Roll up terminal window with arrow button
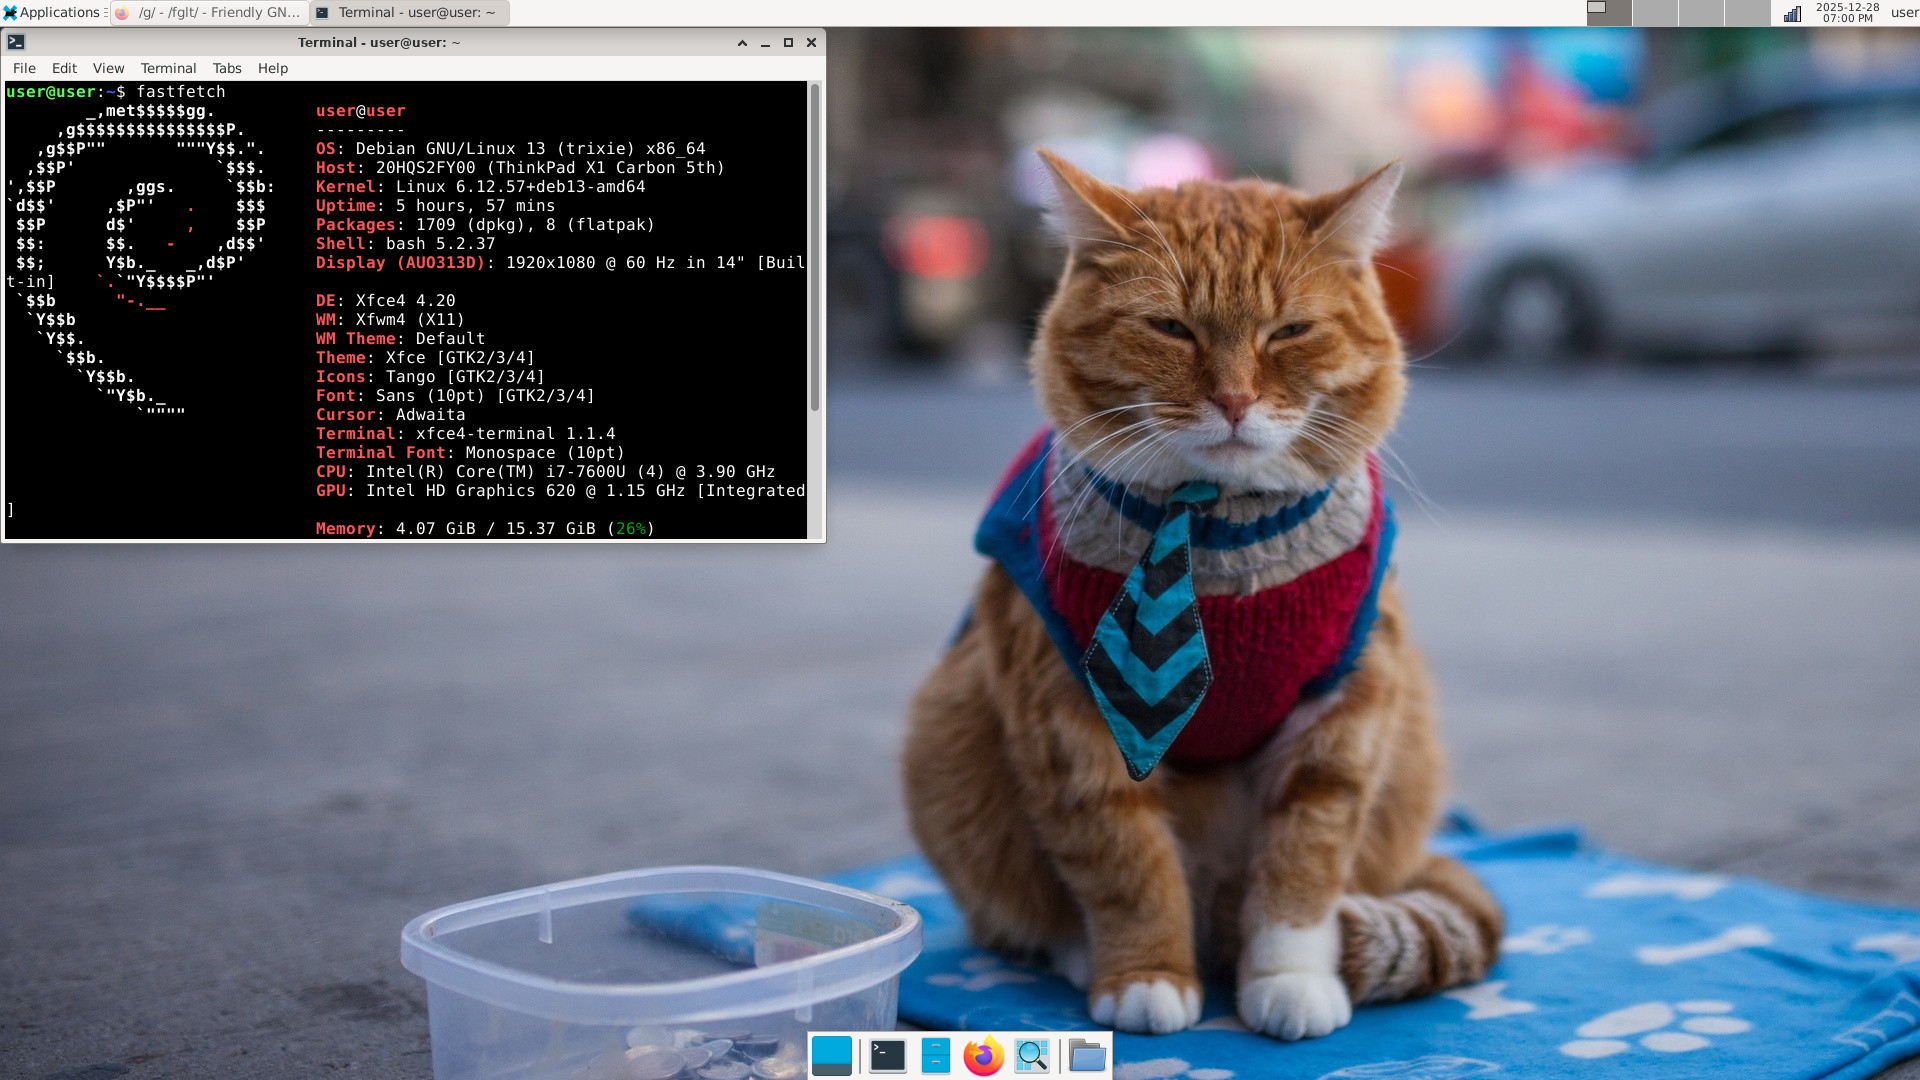The width and height of the screenshot is (1920, 1080). pos(742,43)
